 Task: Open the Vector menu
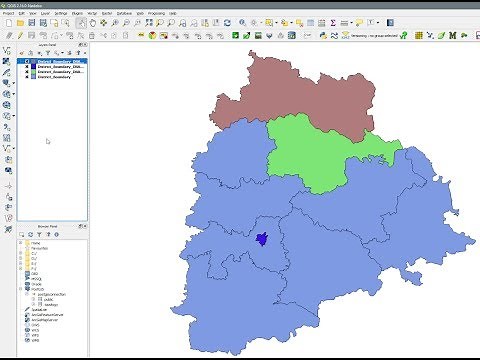coord(92,13)
